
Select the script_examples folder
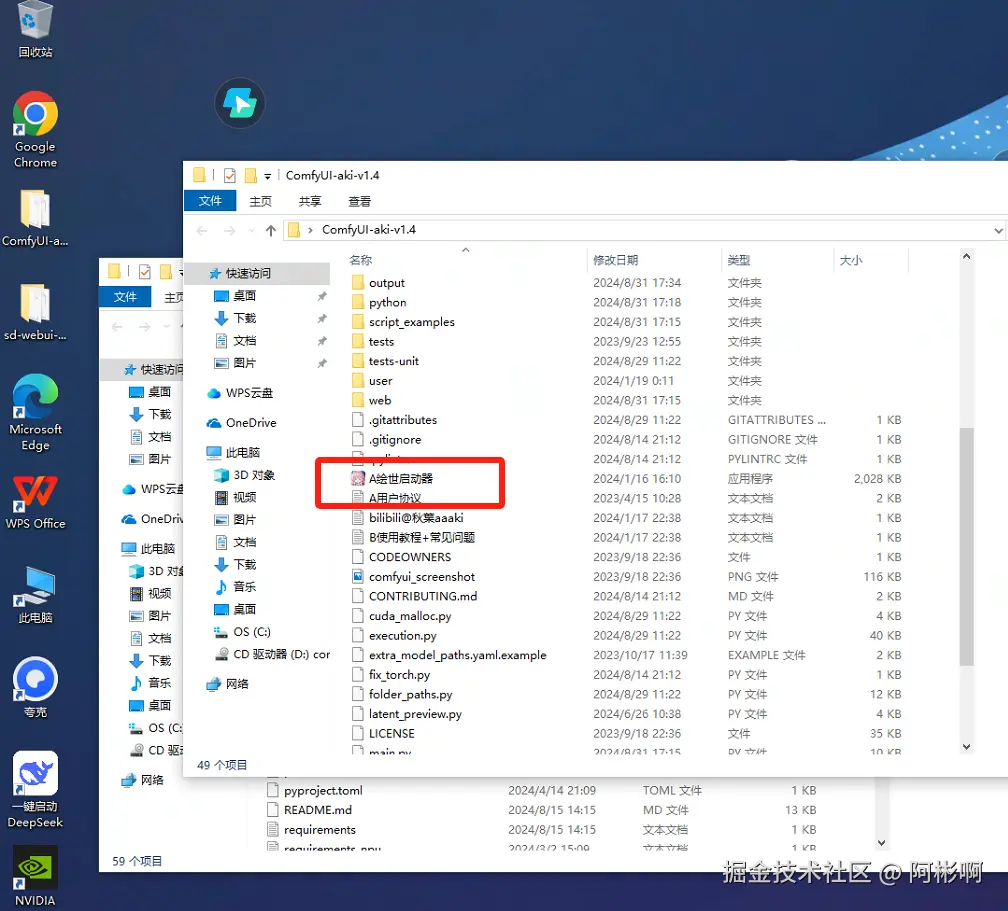coord(411,322)
